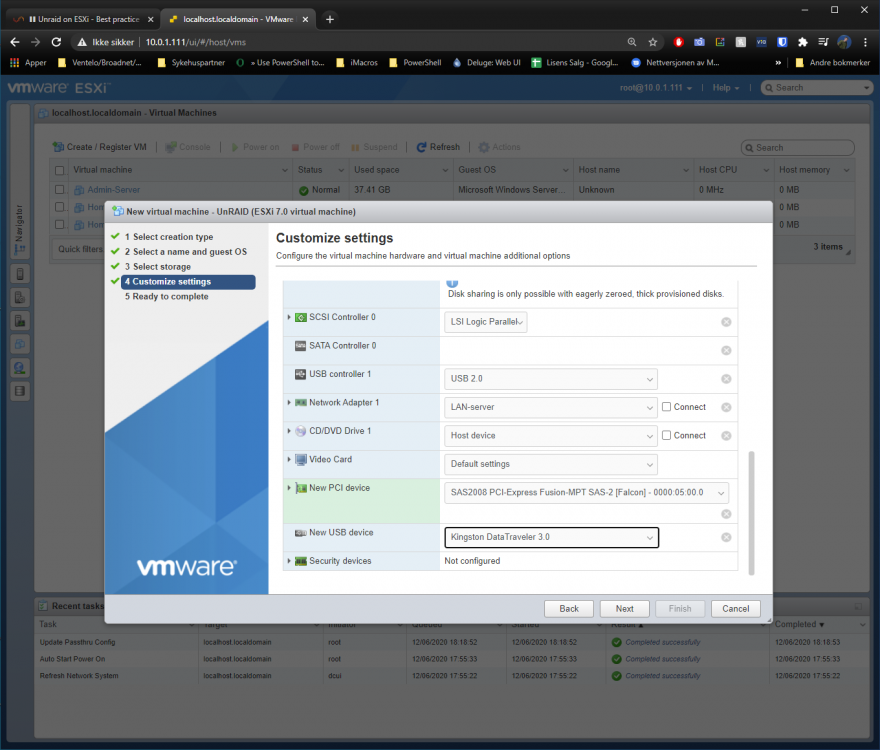The height and width of the screenshot is (750, 880).
Task: Click the Refresh icon in the VM toolbar
Action: [x=421, y=147]
